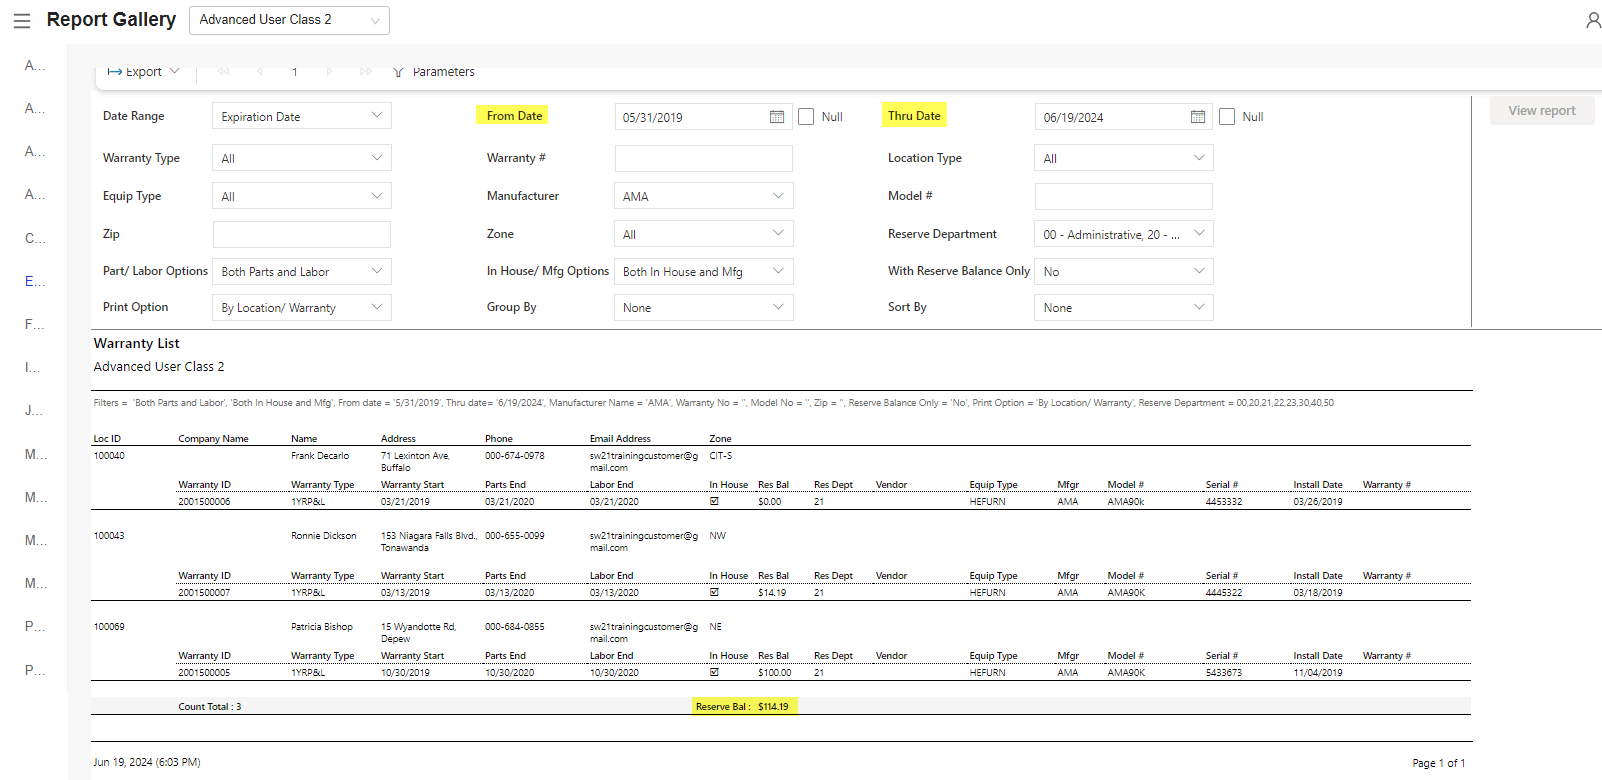
Task: Click Loc ID 100043
Action: [x=109, y=536]
